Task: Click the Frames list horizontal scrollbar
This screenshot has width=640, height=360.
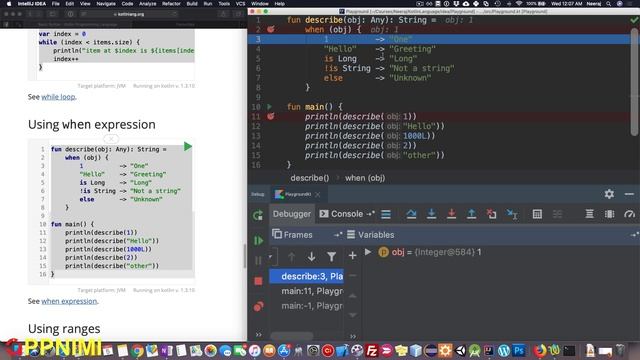Action: (x=292, y=336)
